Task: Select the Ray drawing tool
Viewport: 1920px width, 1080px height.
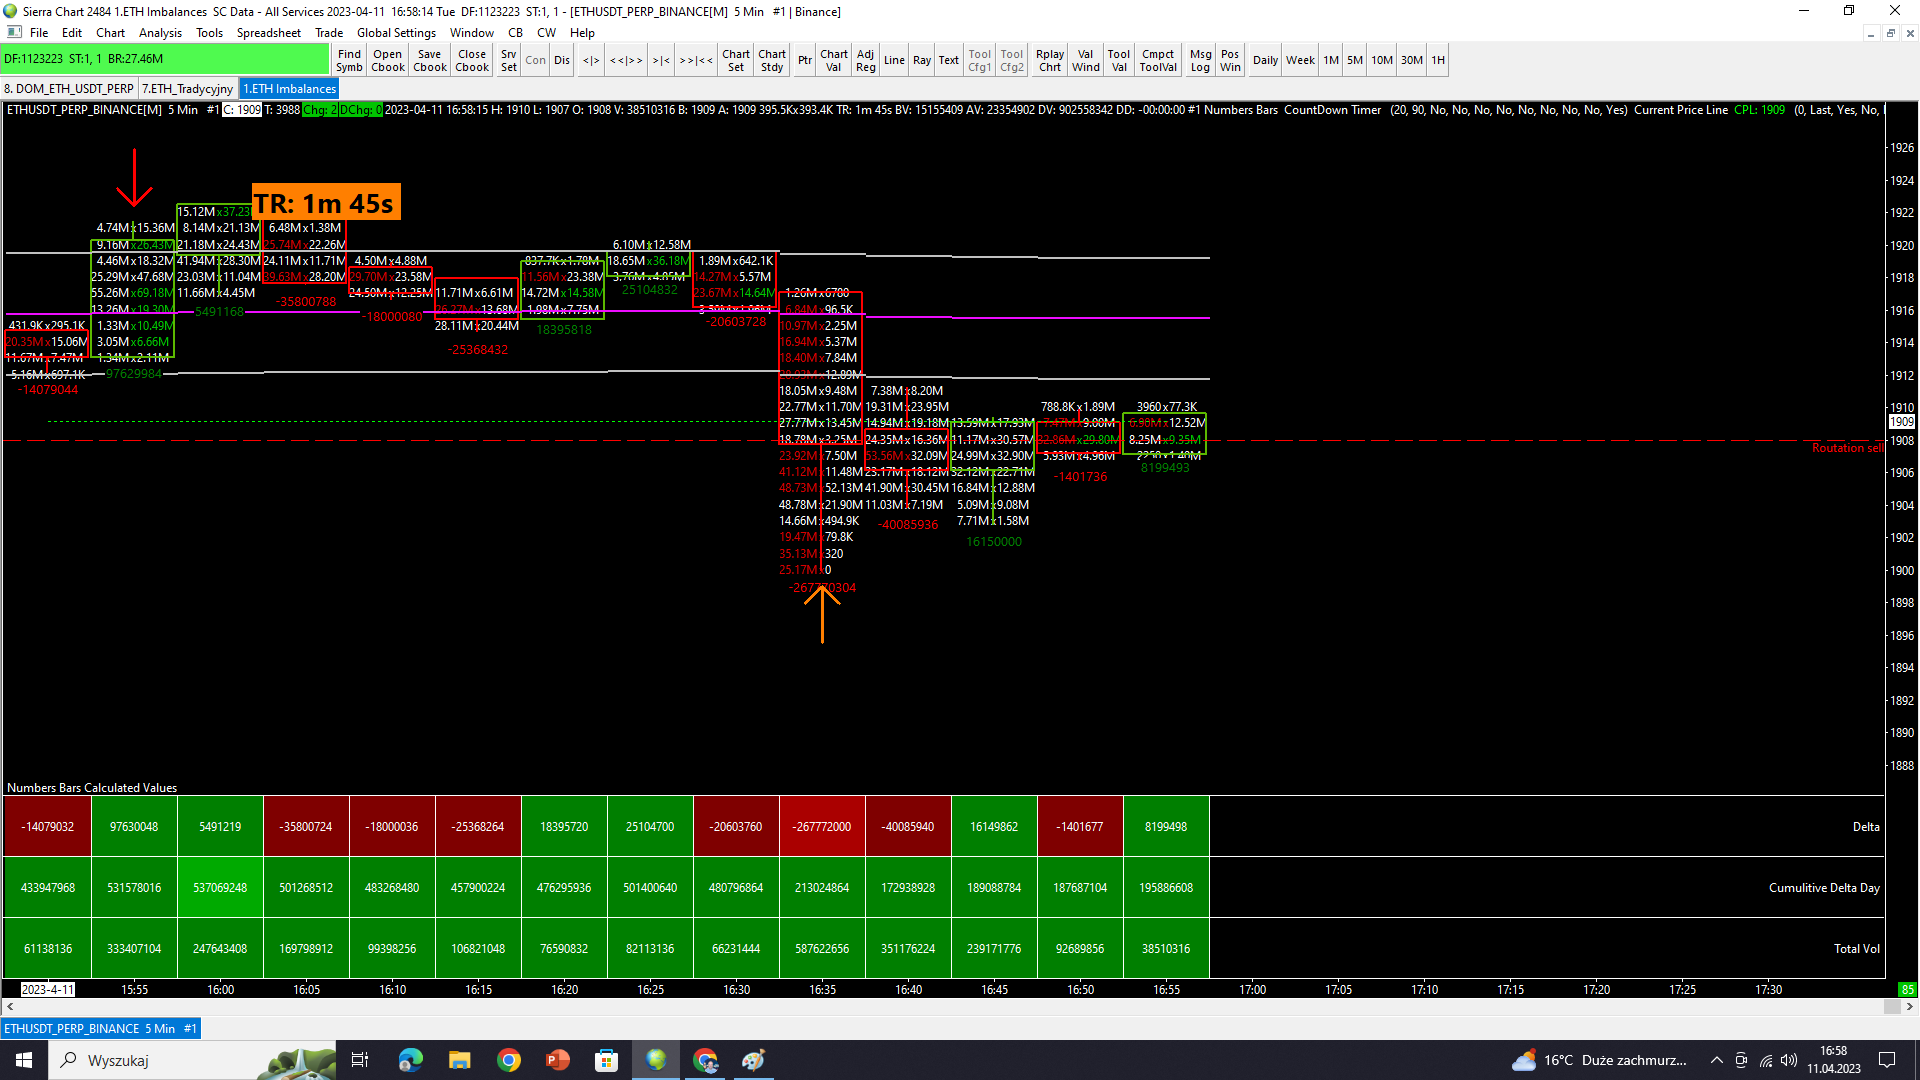Action: pyautogui.click(x=921, y=60)
